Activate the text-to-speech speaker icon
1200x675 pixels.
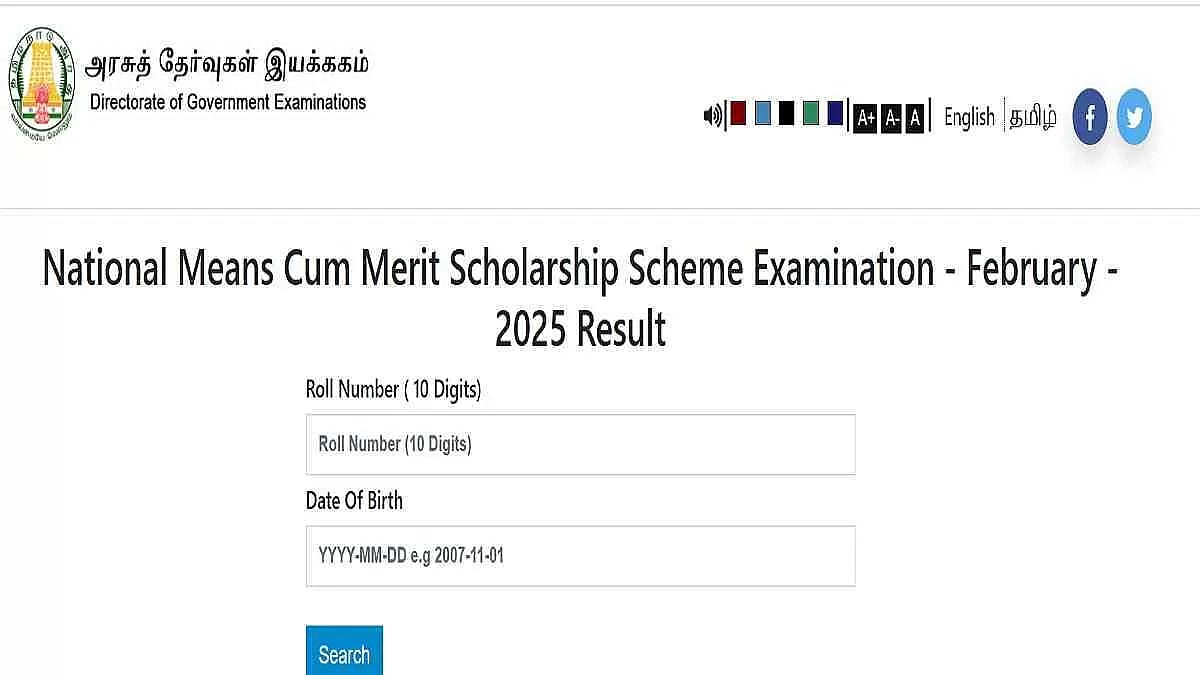click(713, 115)
